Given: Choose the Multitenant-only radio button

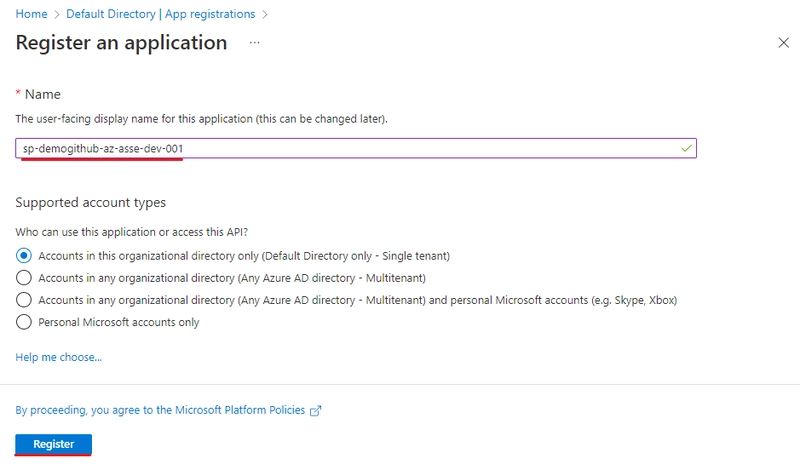Looking at the screenshot, I should [x=23, y=278].
